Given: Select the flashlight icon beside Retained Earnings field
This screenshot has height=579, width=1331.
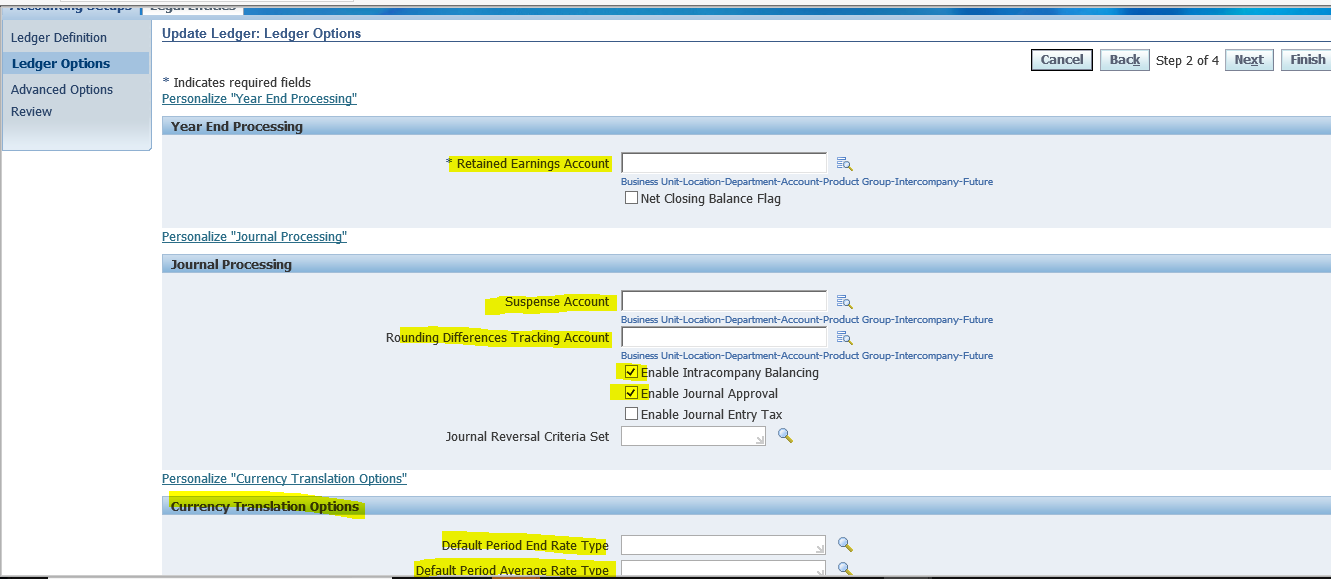Looking at the screenshot, I should click(844, 162).
